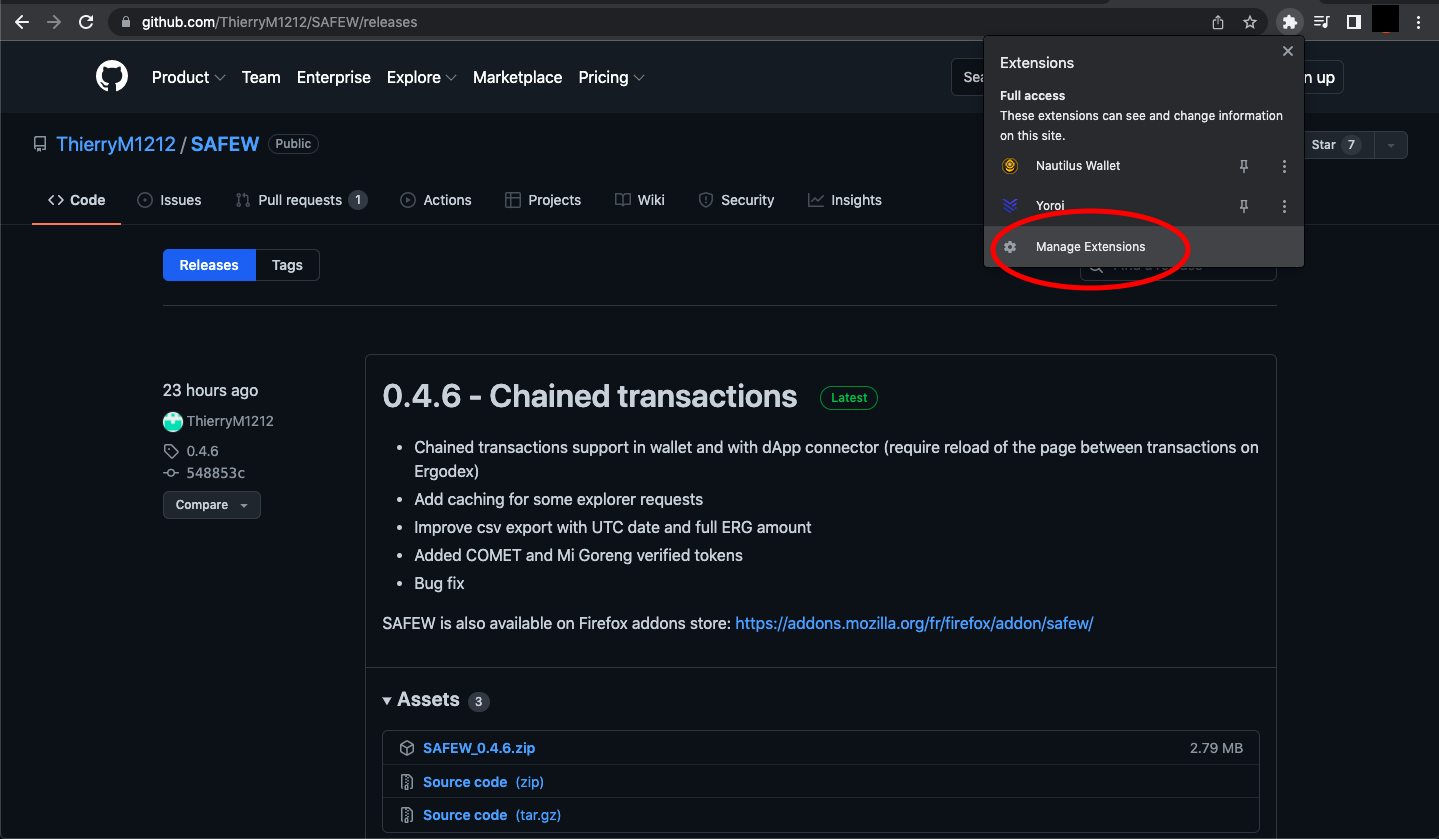The image size is (1439, 839).
Task: Select the Releases button
Action: click(209, 265)
